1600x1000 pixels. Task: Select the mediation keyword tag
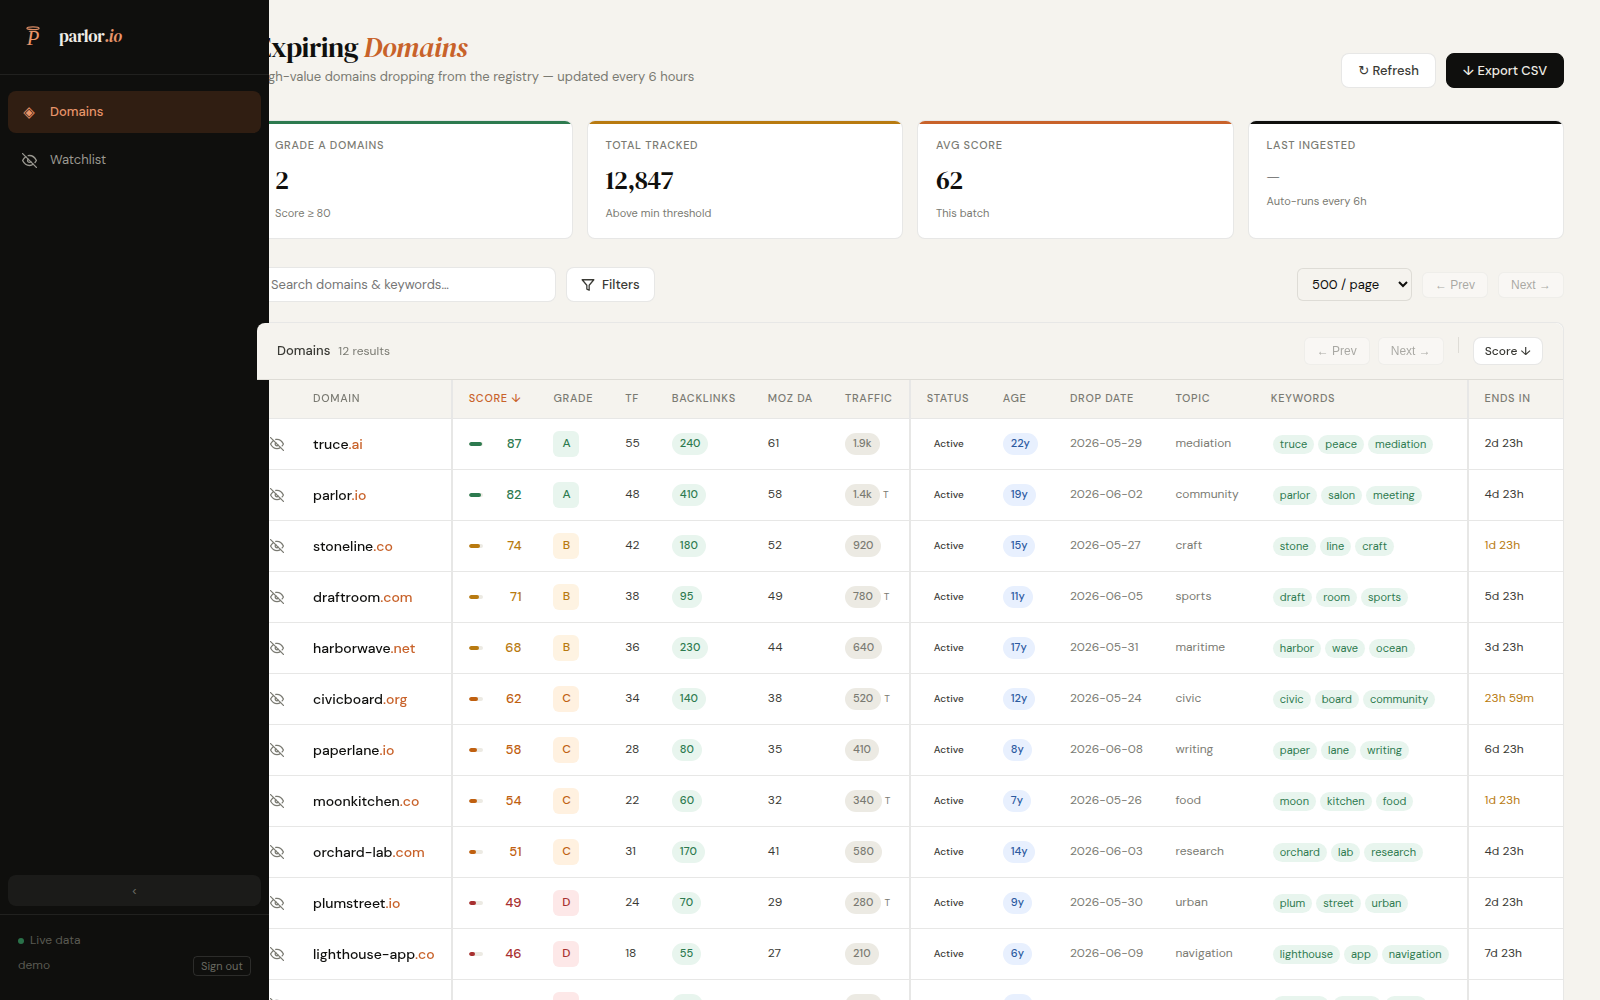click(1400, 444)
